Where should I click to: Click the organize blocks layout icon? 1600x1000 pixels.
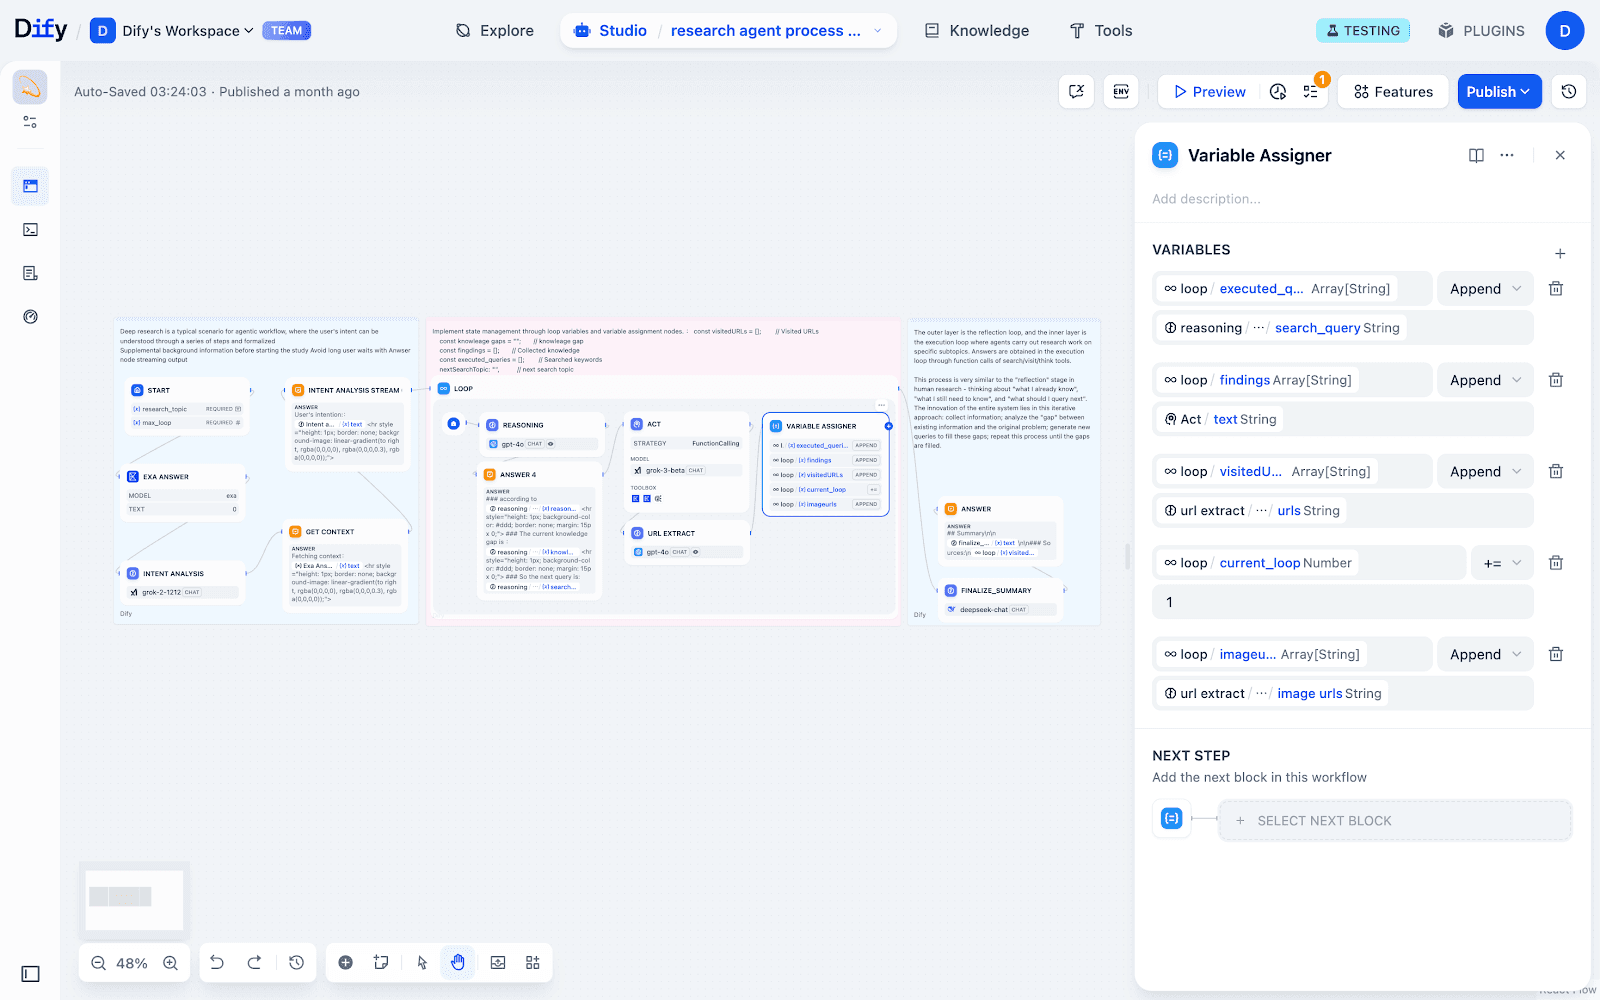pos(533,963)
